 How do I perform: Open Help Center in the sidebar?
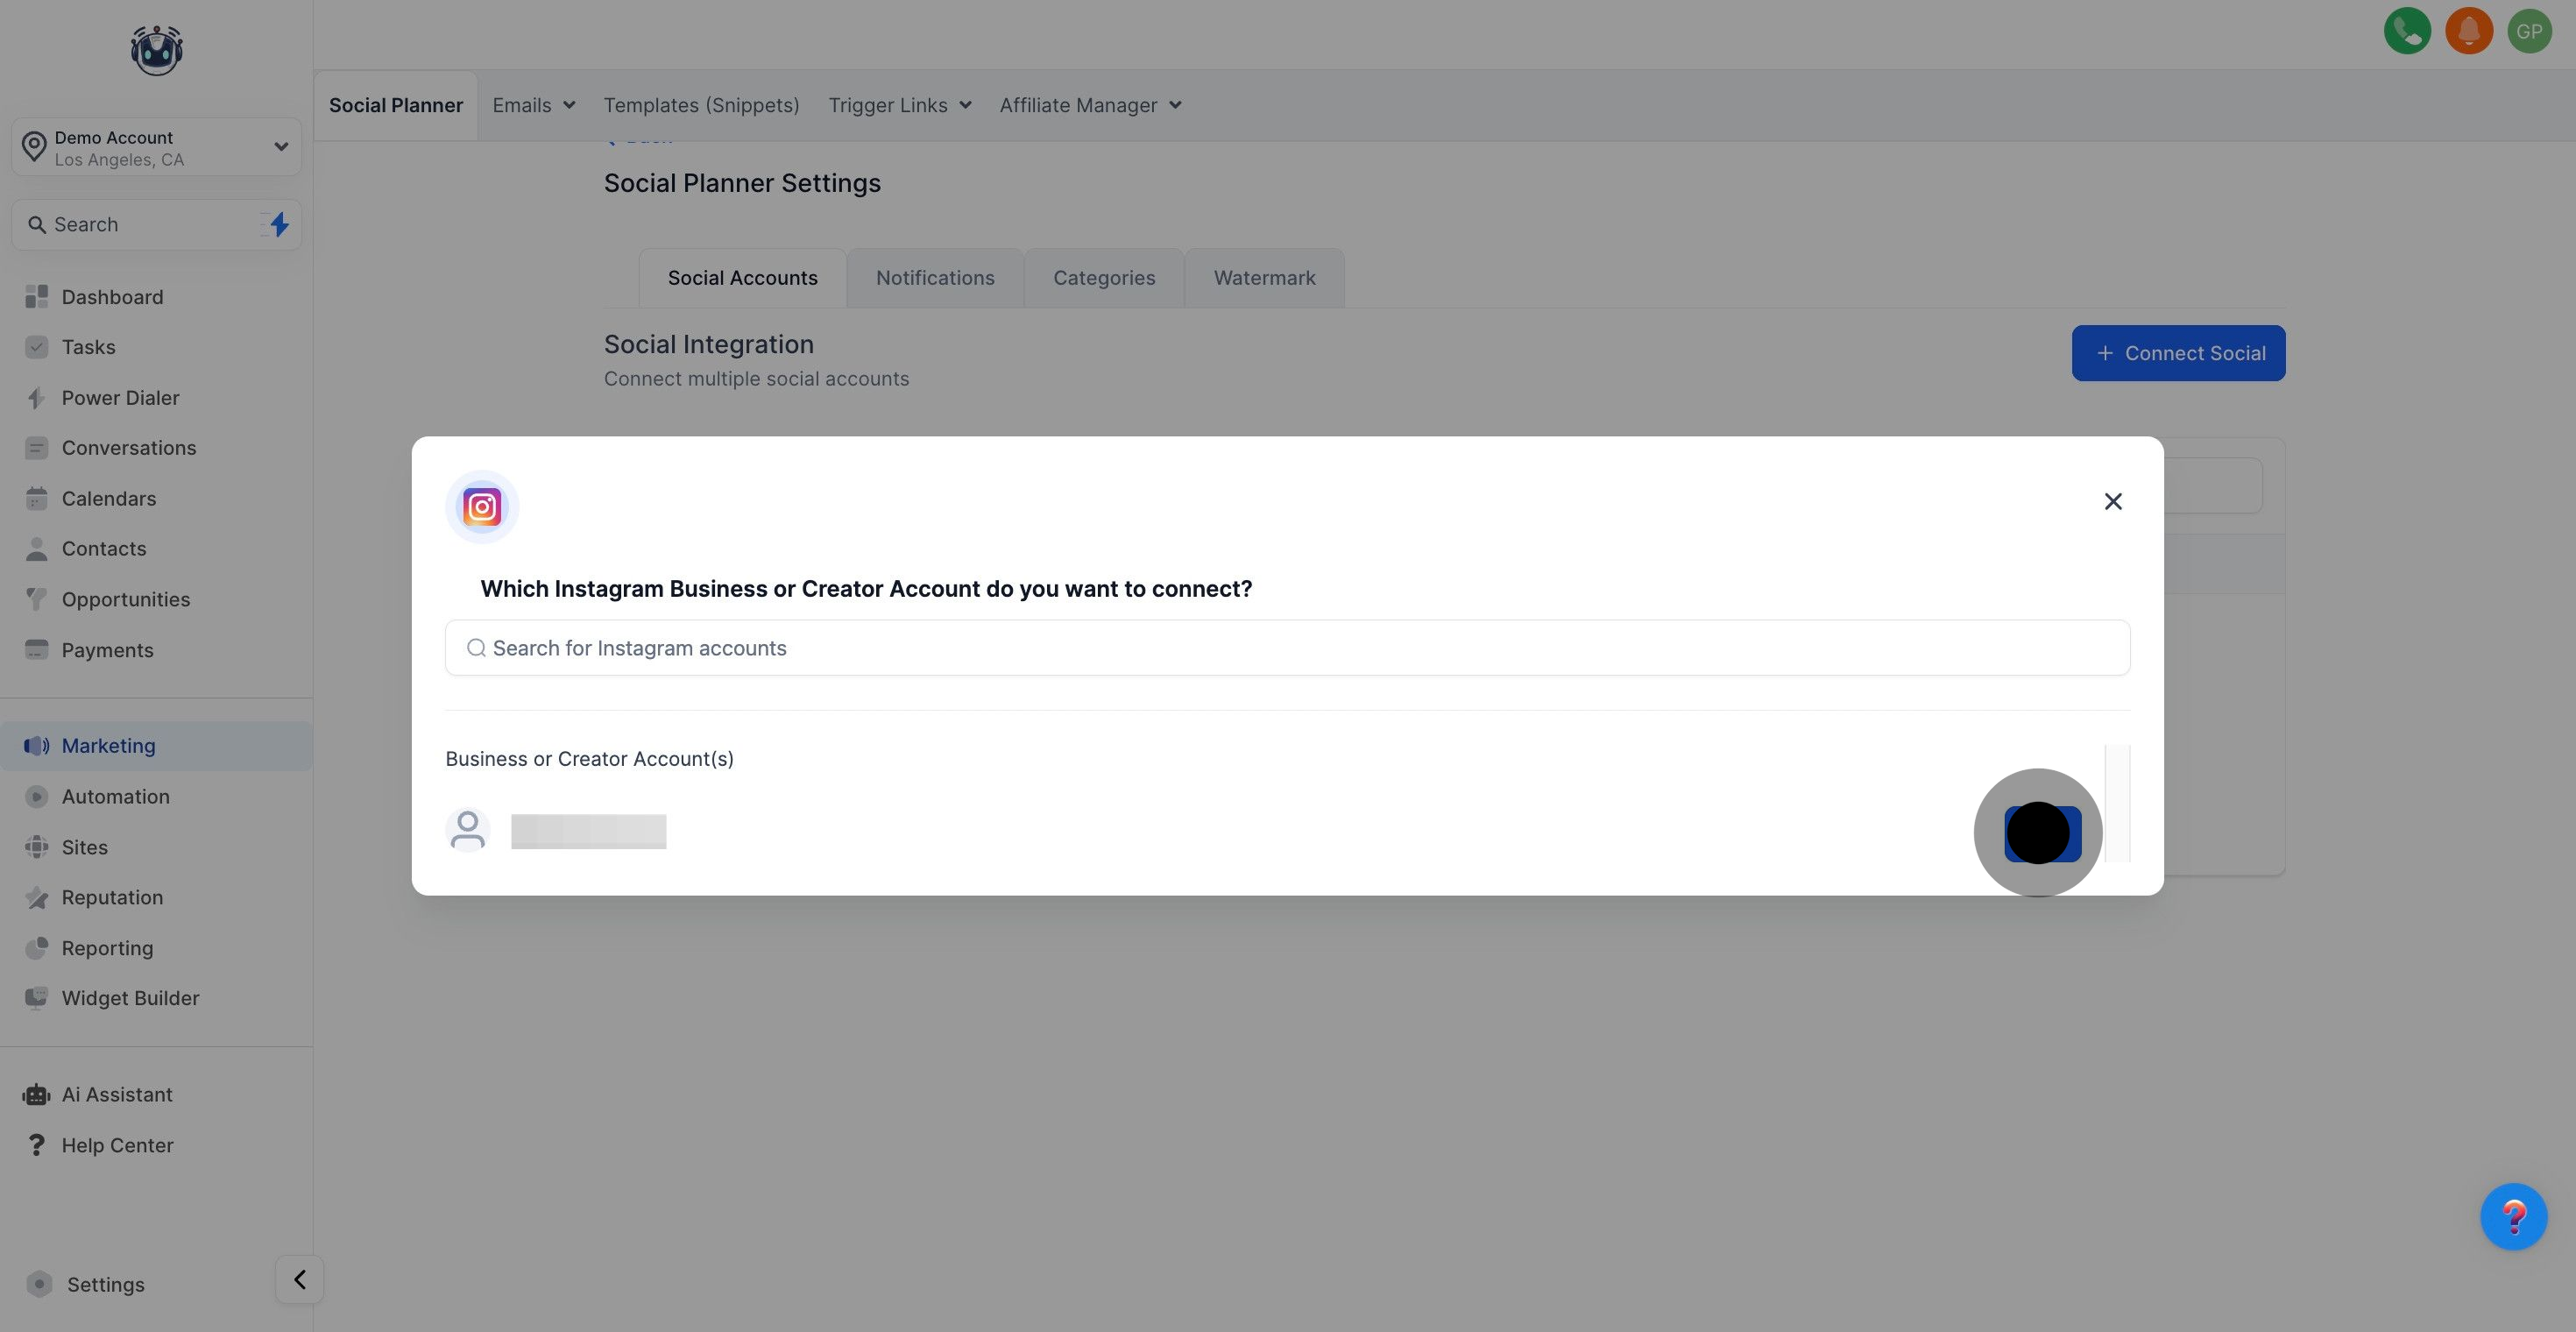(116, 1145)
